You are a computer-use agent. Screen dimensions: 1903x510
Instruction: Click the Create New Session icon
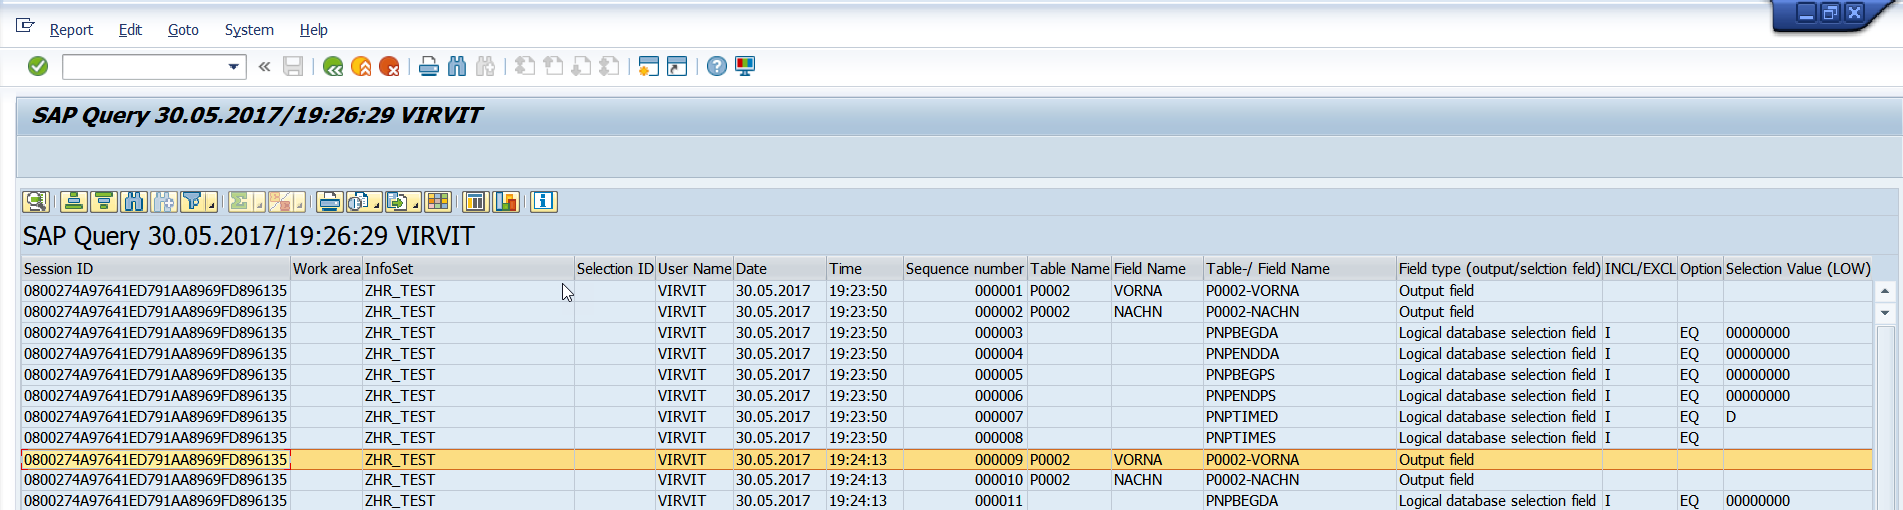[649, 66]
